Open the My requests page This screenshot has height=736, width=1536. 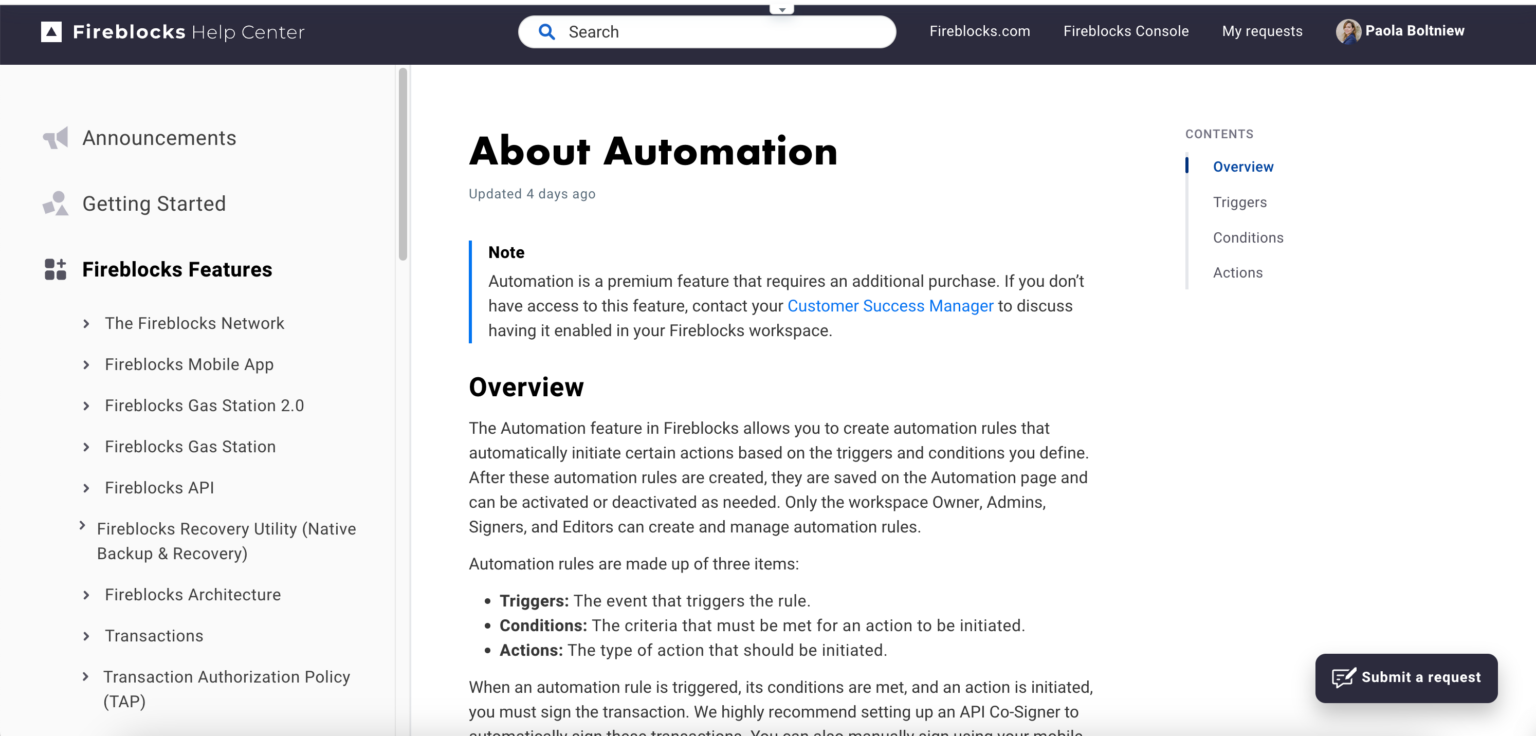pos(1262,31)
